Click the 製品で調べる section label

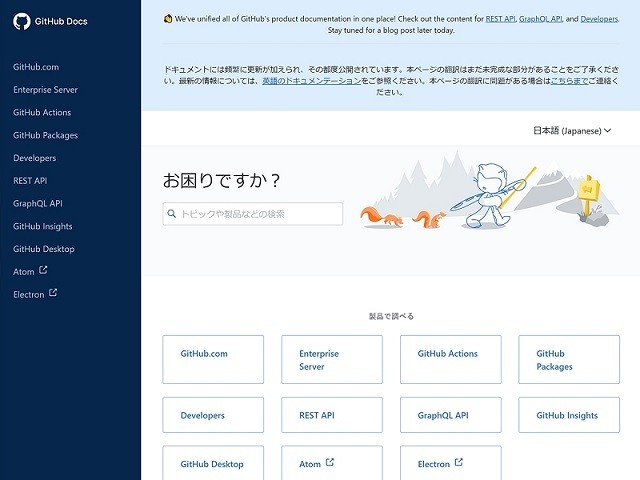tap(391, 316)
